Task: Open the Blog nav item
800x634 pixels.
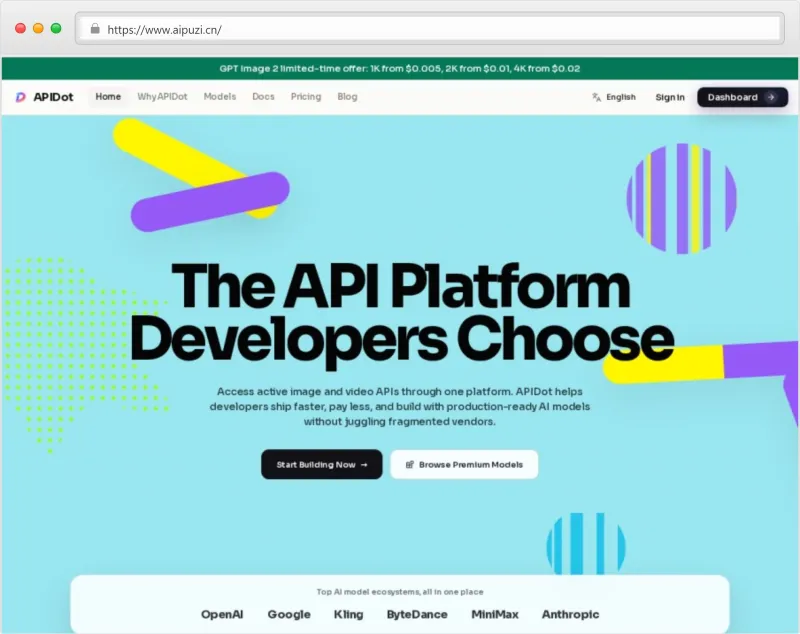Action: pos(347,96)
